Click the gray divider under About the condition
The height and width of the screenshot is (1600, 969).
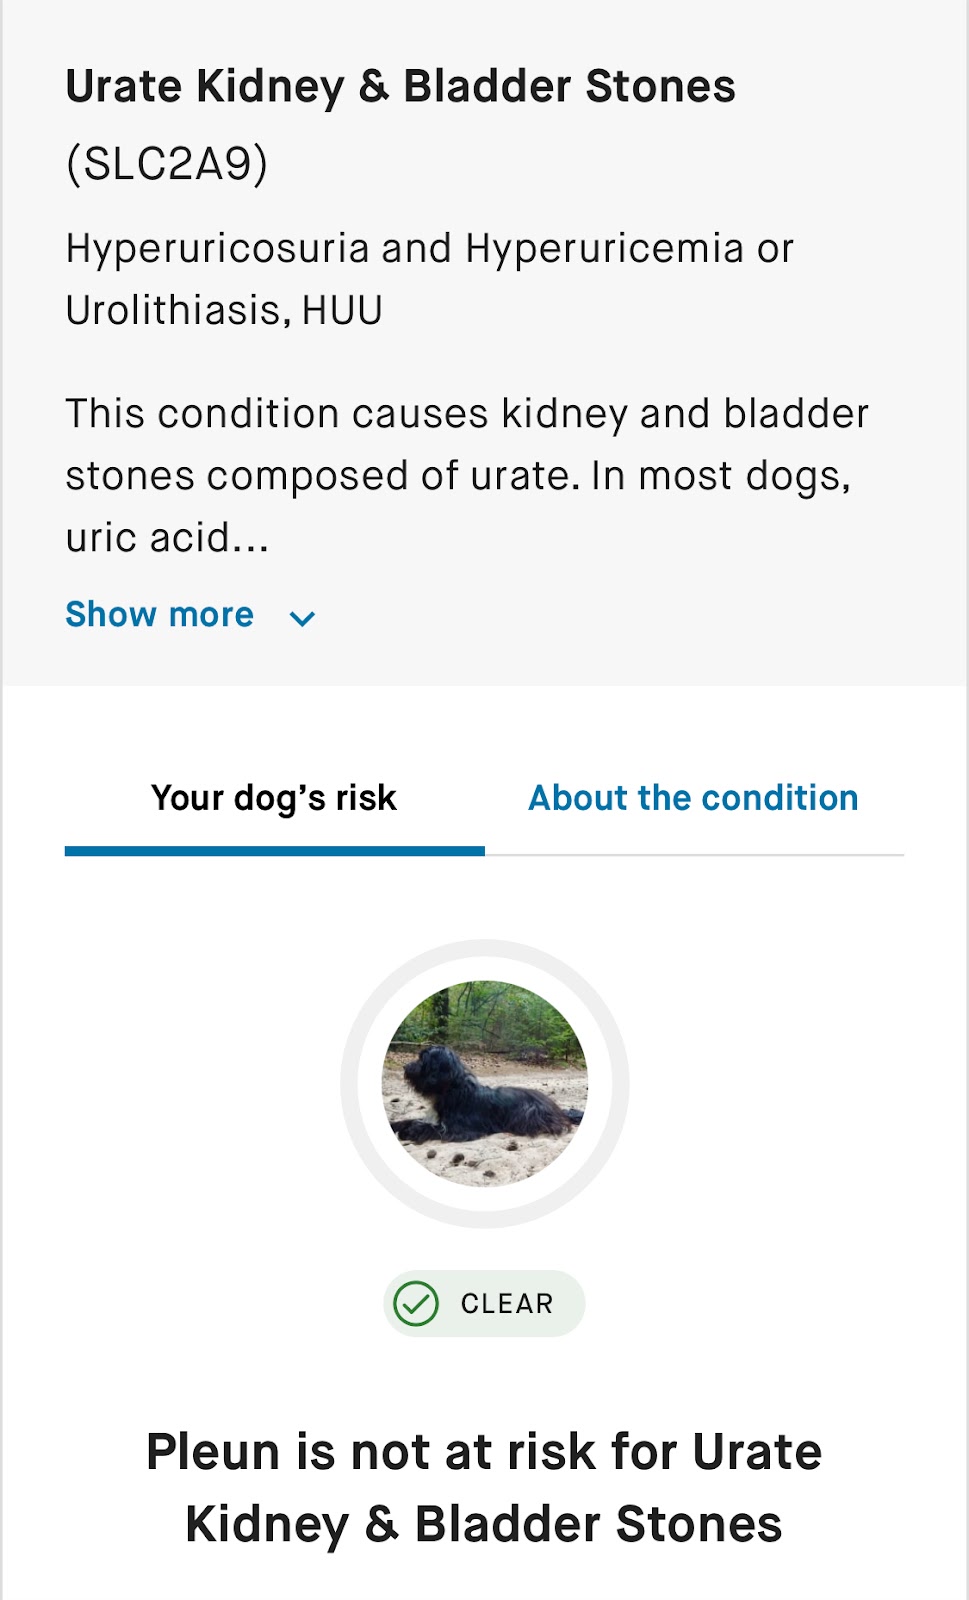click(694, 855)
